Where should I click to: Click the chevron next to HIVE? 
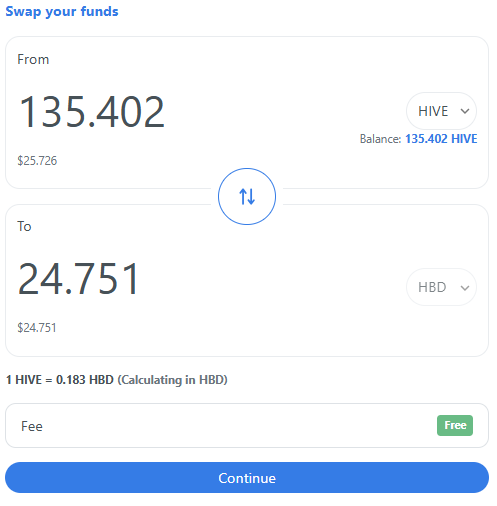point(465,111)
